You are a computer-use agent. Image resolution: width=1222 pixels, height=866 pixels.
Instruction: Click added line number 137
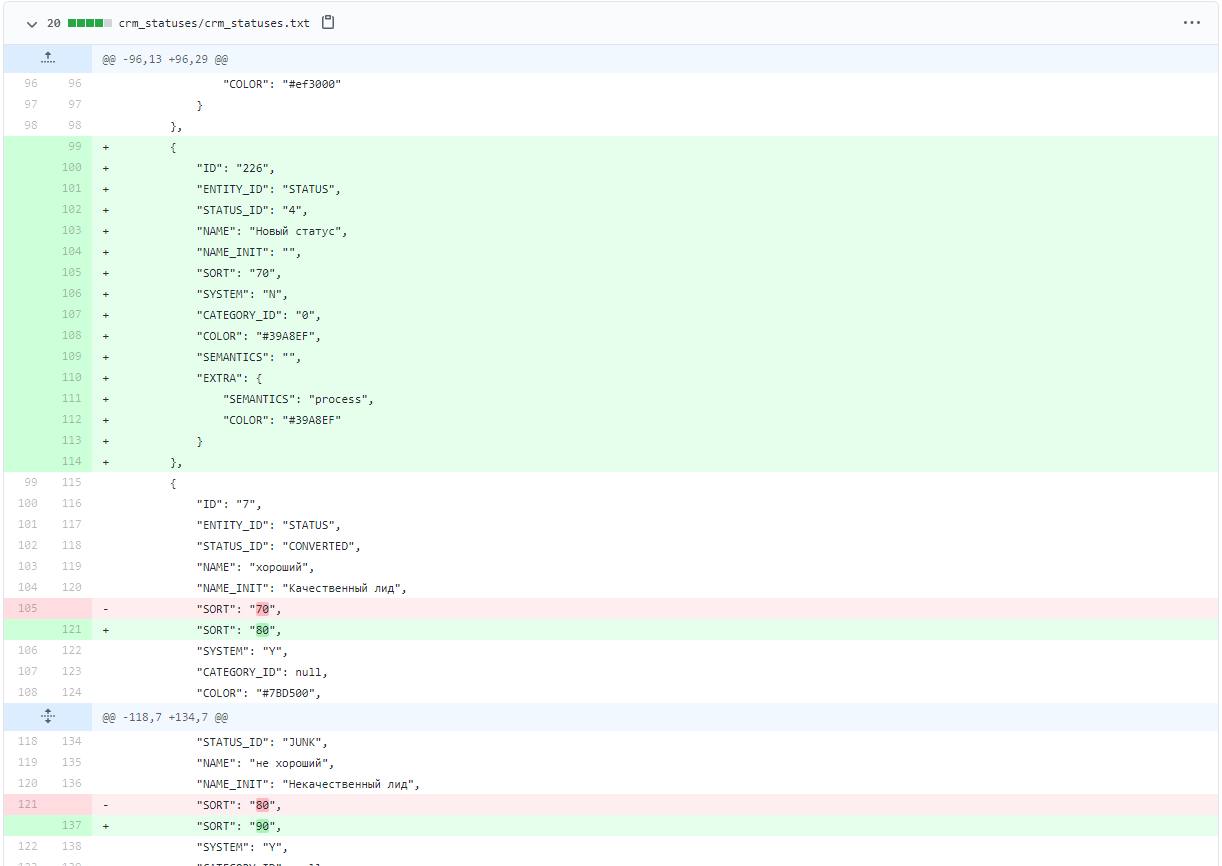click(70, 826)
